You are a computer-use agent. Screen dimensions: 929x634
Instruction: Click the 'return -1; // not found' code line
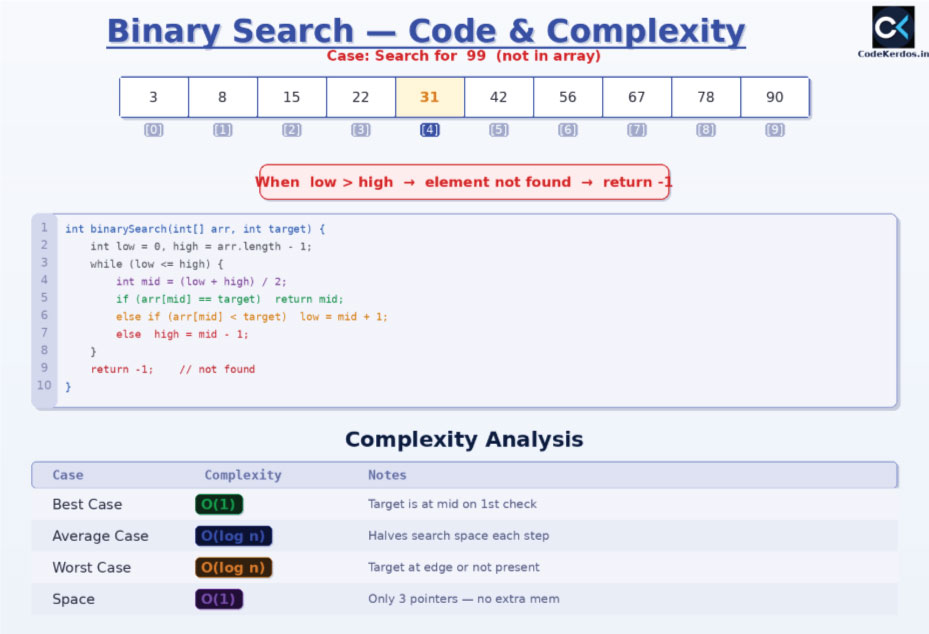[x=172, y=369]
